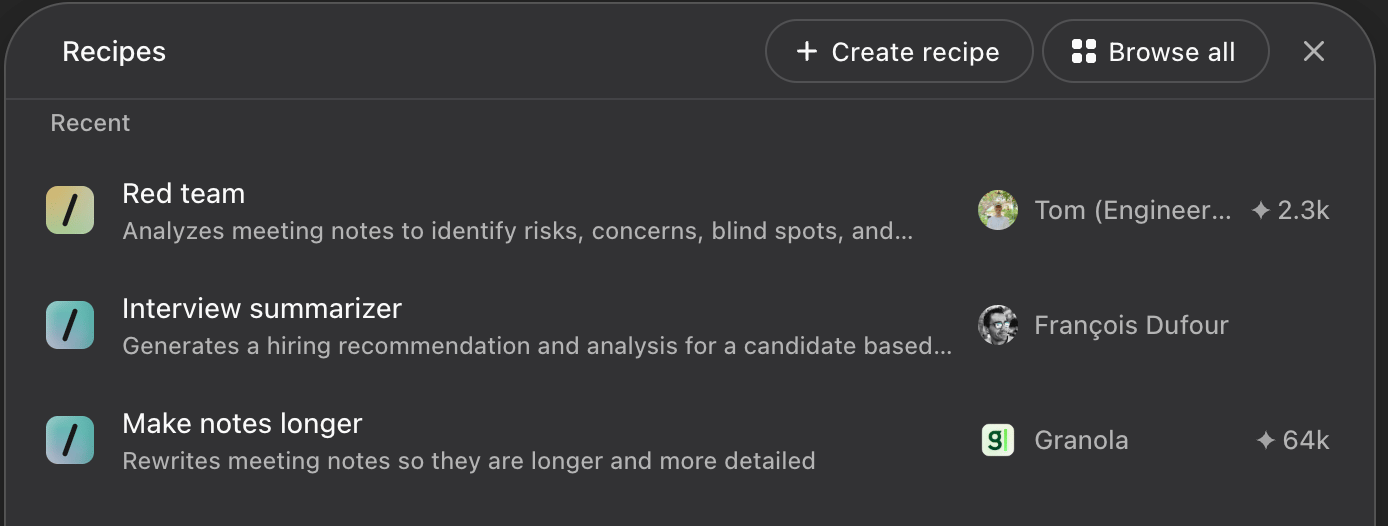Click the Granola author name
The height and width of the screenshot is (526, 1388).
tap(1081, 440)
